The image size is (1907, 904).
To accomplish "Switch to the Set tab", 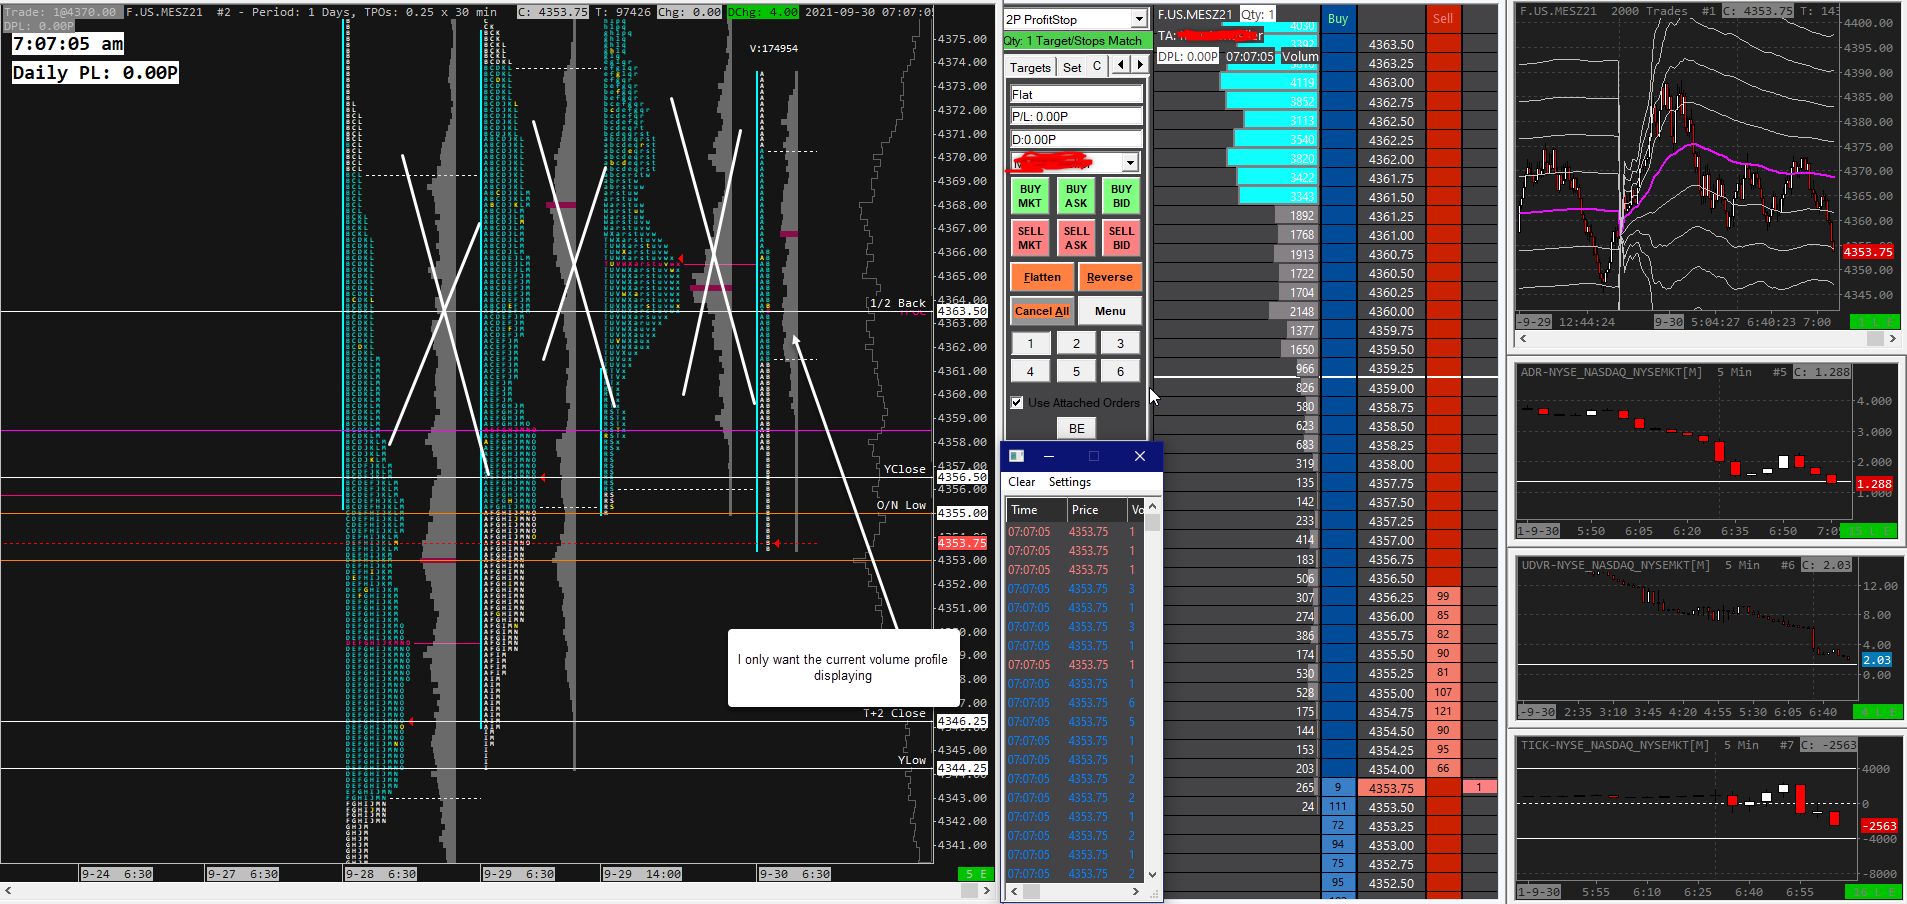I will click(x=1072, y=67).
